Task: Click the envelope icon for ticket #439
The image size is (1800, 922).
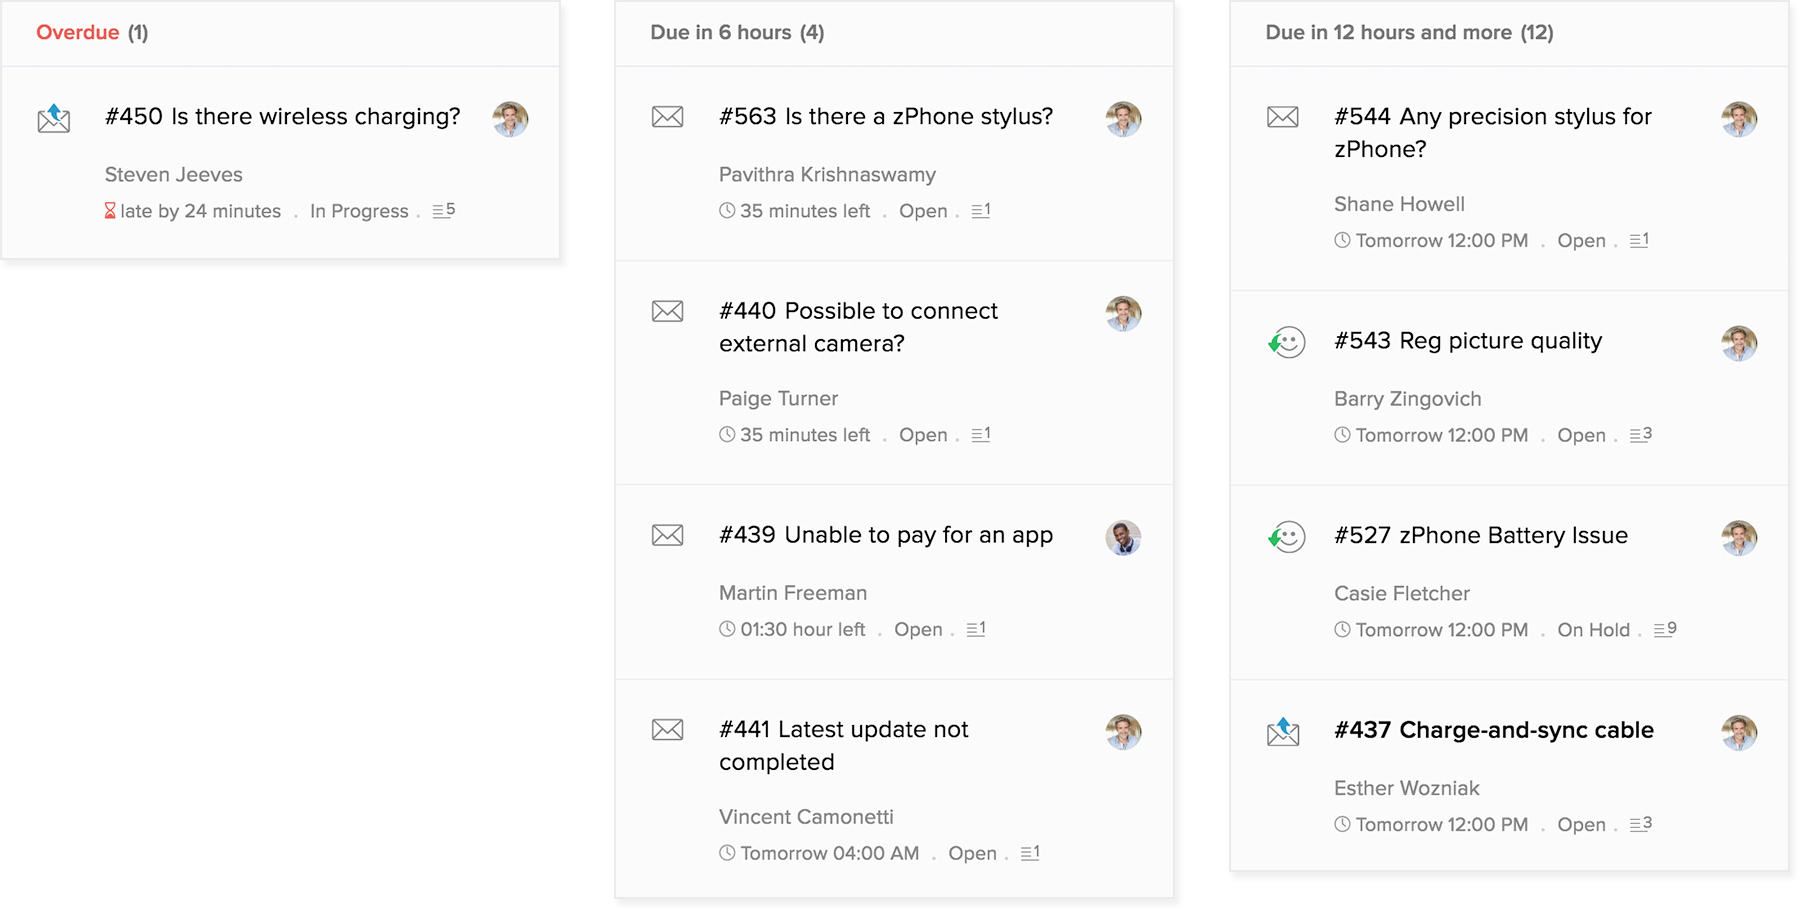Action: pos(668,535)
